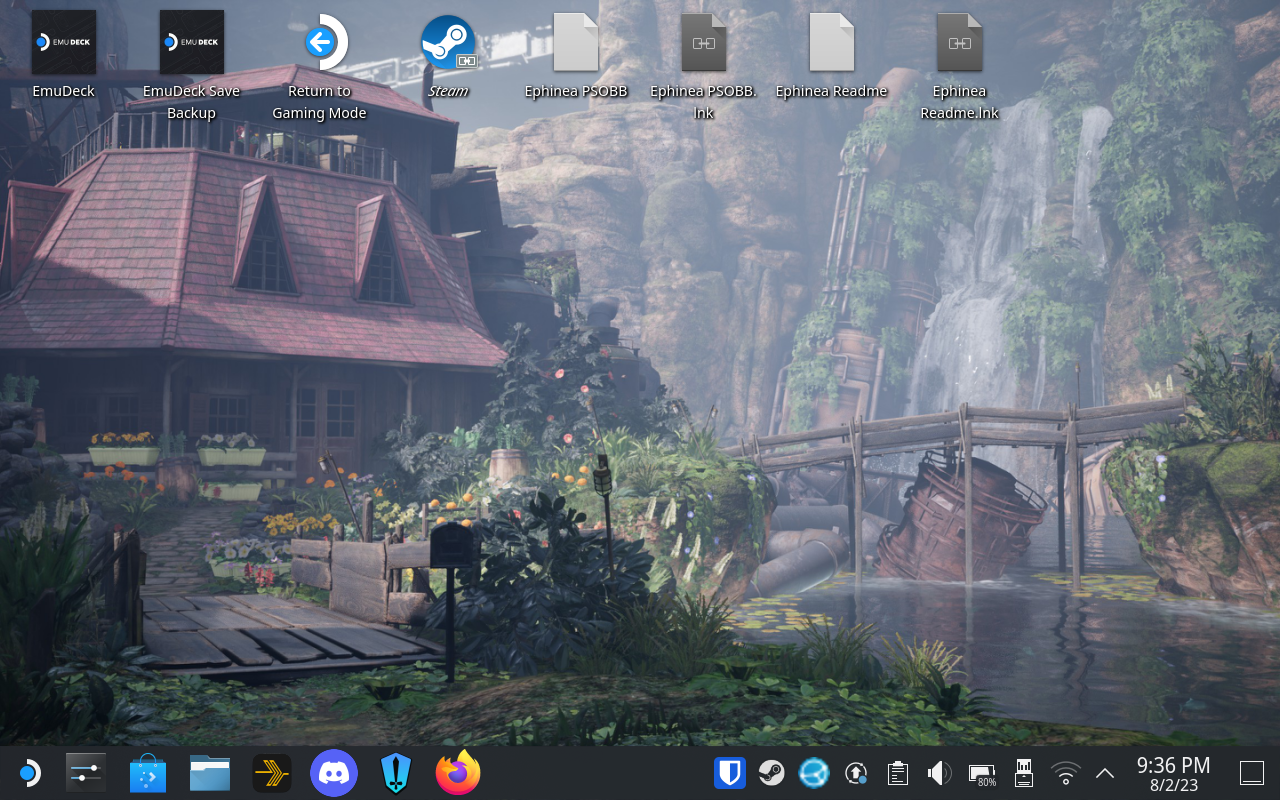
Task: Open the software updates tray icon
Action: tap(856, 773)
